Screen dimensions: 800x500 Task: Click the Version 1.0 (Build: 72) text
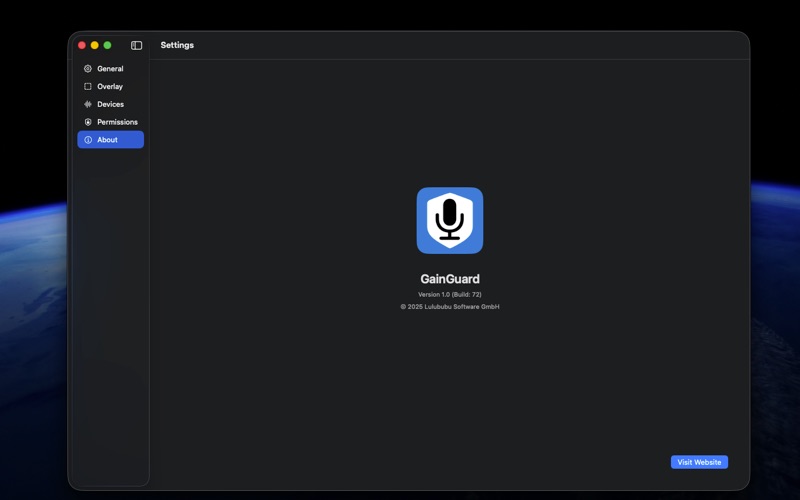(x=449, y=294)
